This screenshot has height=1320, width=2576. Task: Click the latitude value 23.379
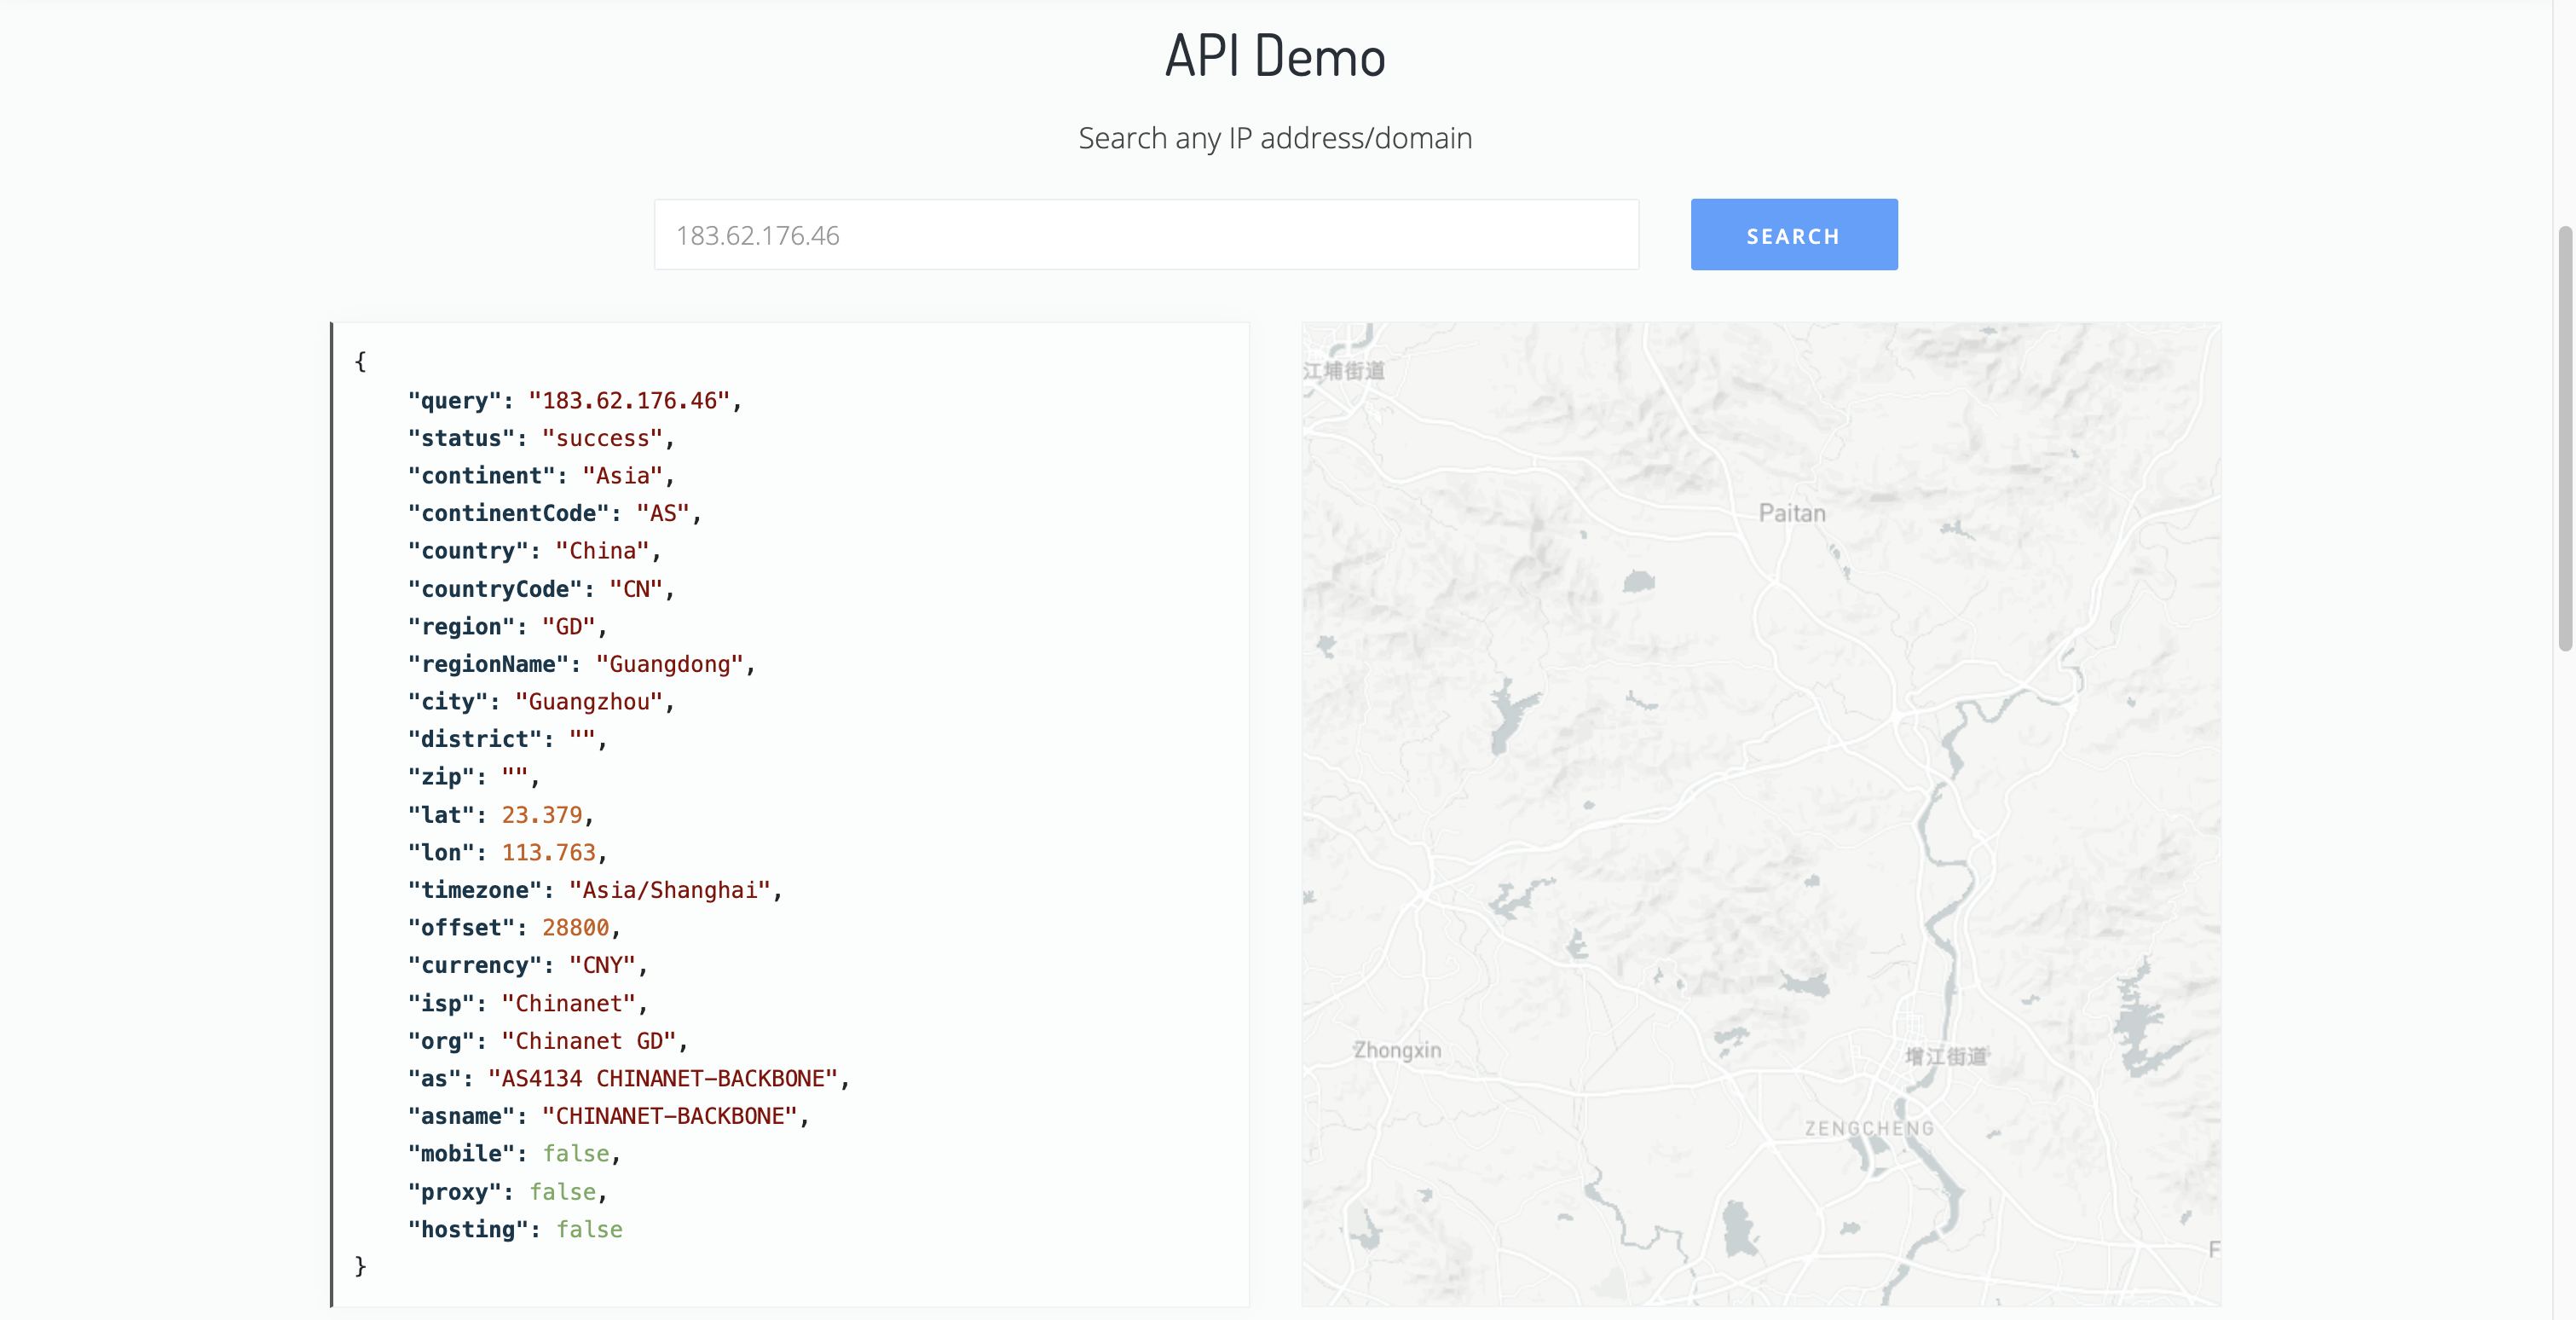[541, 815]
